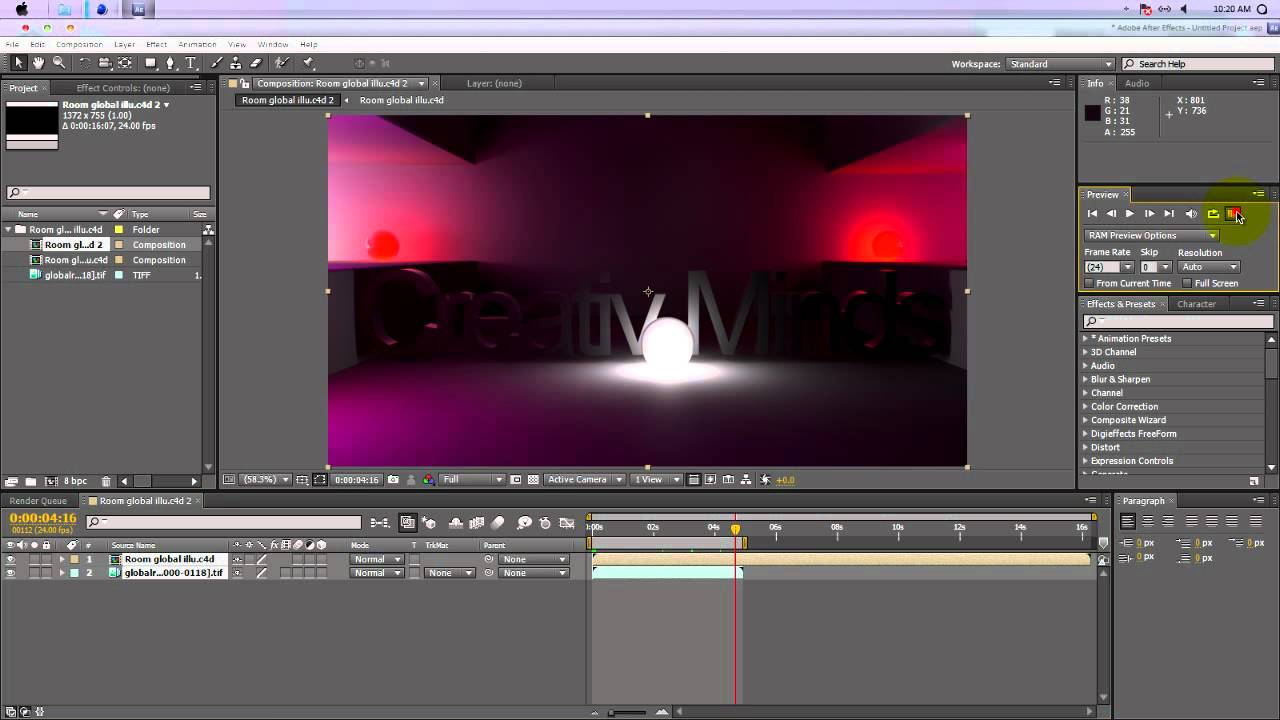Switch to the Character tab
The height and width of the screenshot is (720, 1280).
pyautogui.click(x=1196, y=304)
